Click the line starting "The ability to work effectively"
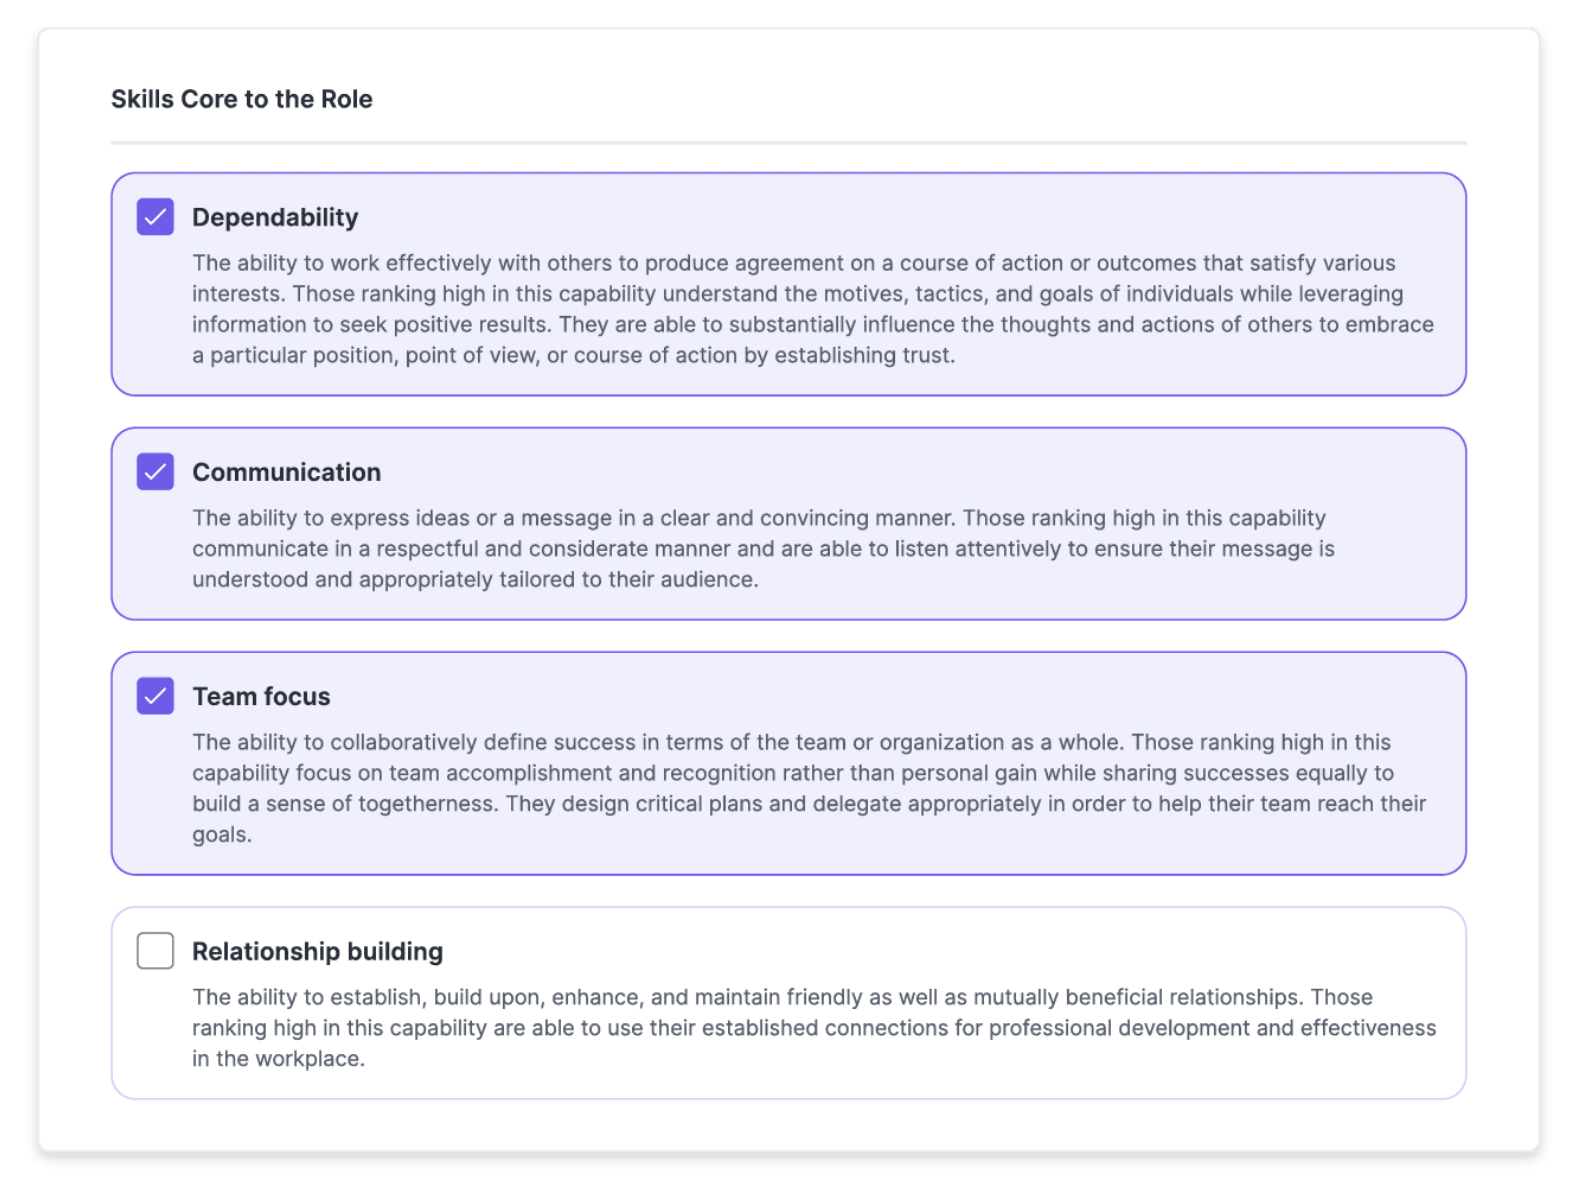The image size is (1578, 1192). [793, 263]
